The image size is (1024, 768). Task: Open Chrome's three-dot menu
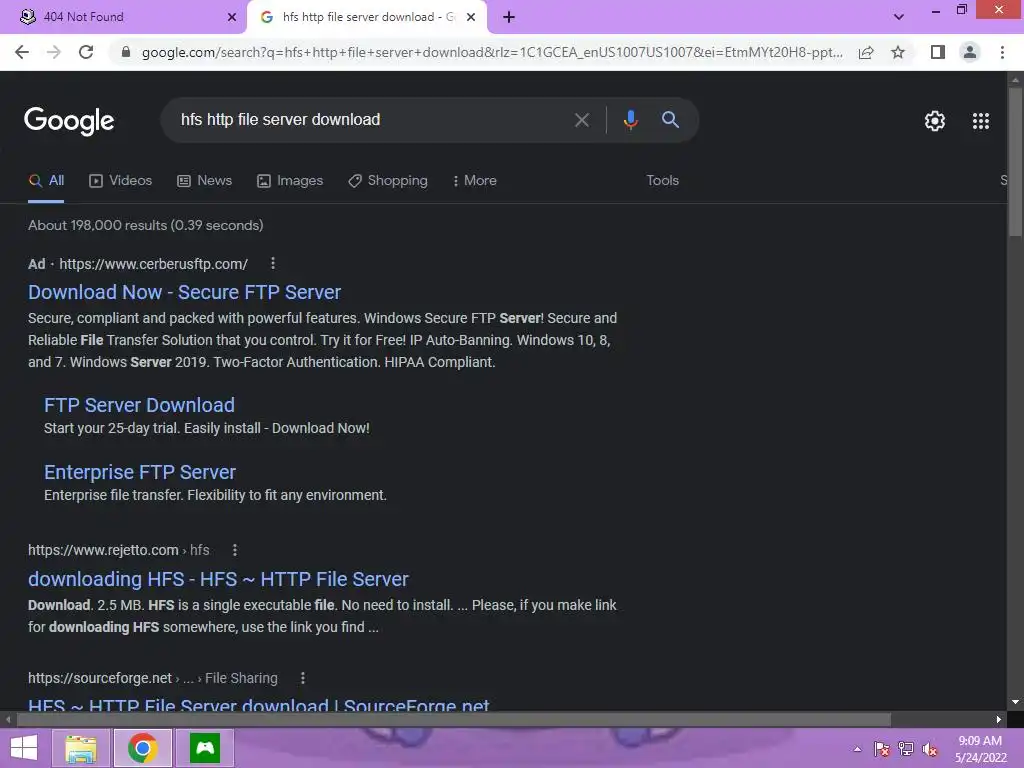pyautogui.click(x=1002, y=52)
